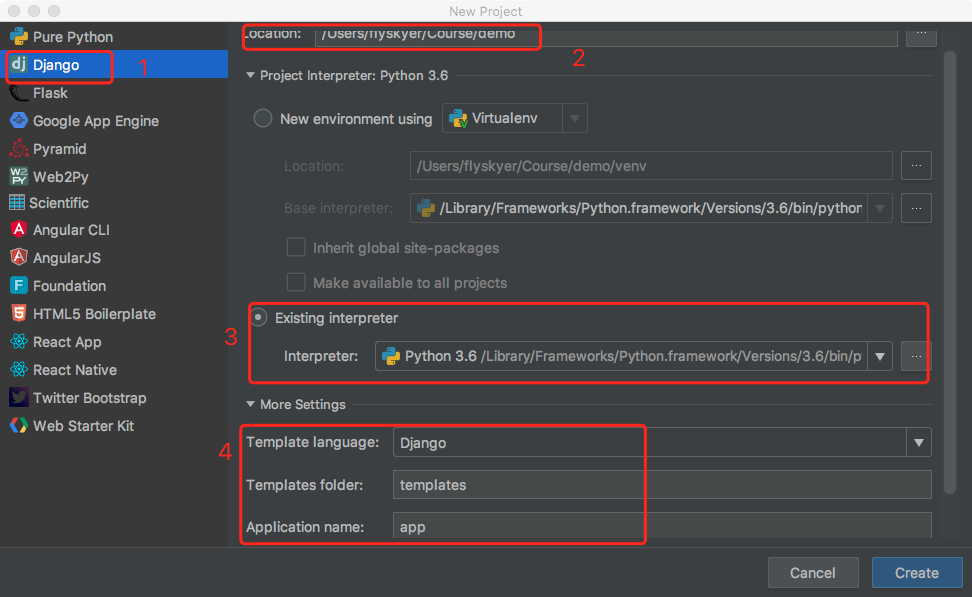This screenshot has width=972, height=597.
Task: Click the Django dj icon
Action: [19, 64]
